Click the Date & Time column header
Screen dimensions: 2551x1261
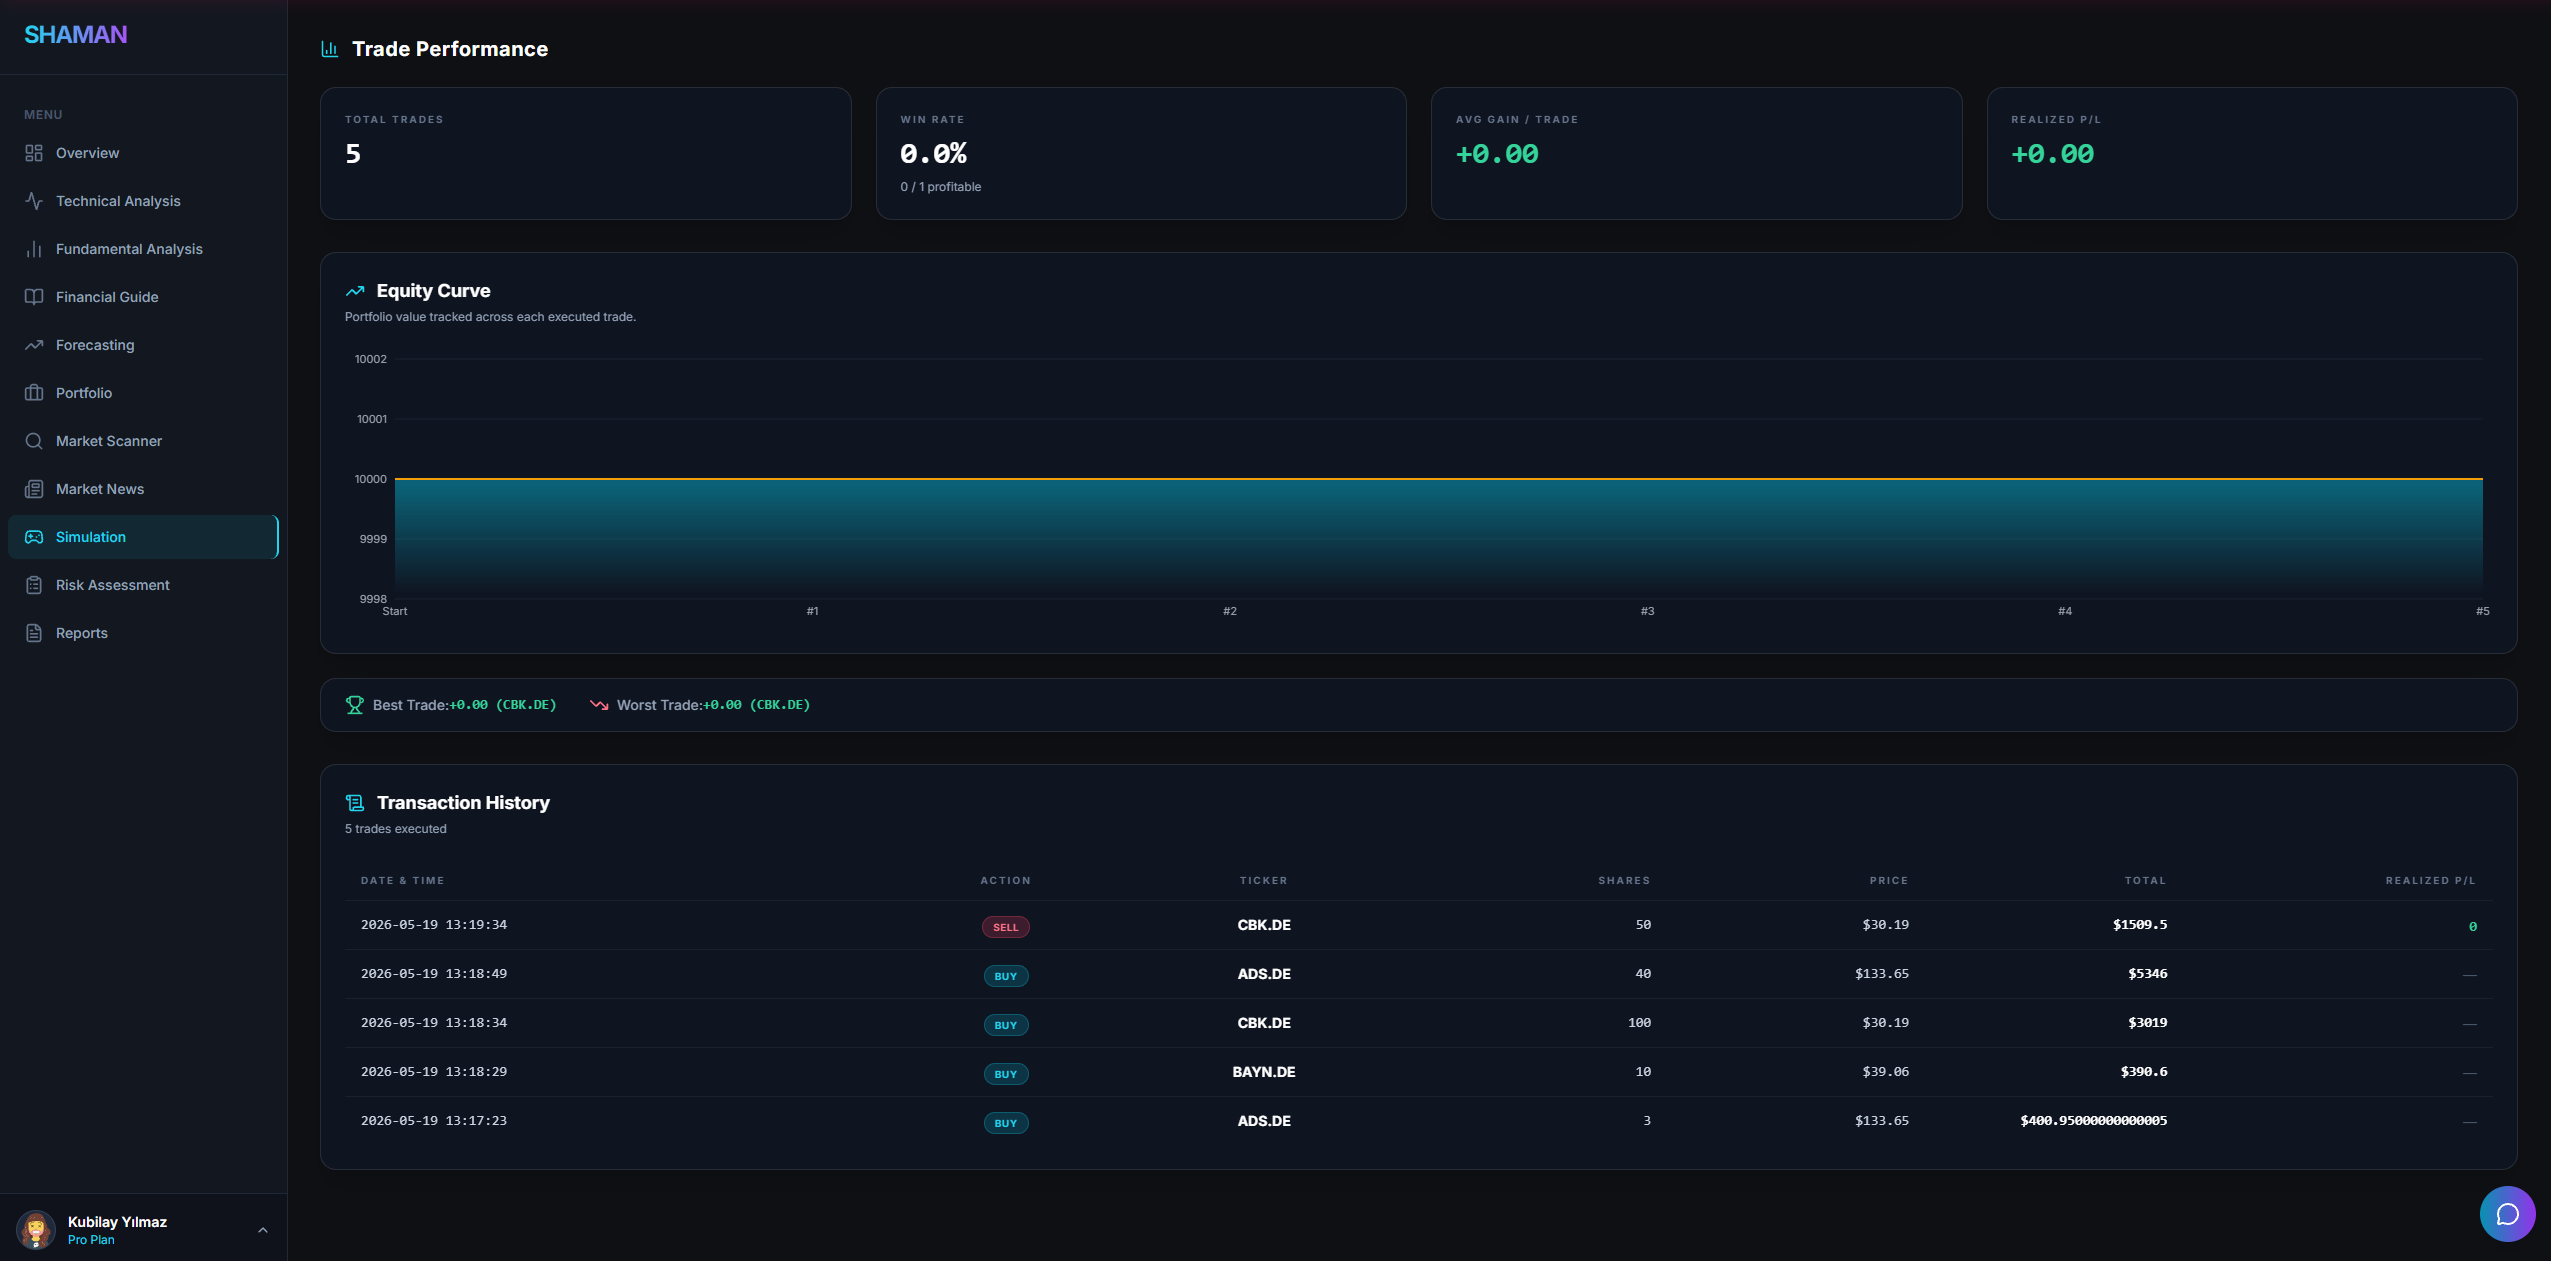point(402,881)
